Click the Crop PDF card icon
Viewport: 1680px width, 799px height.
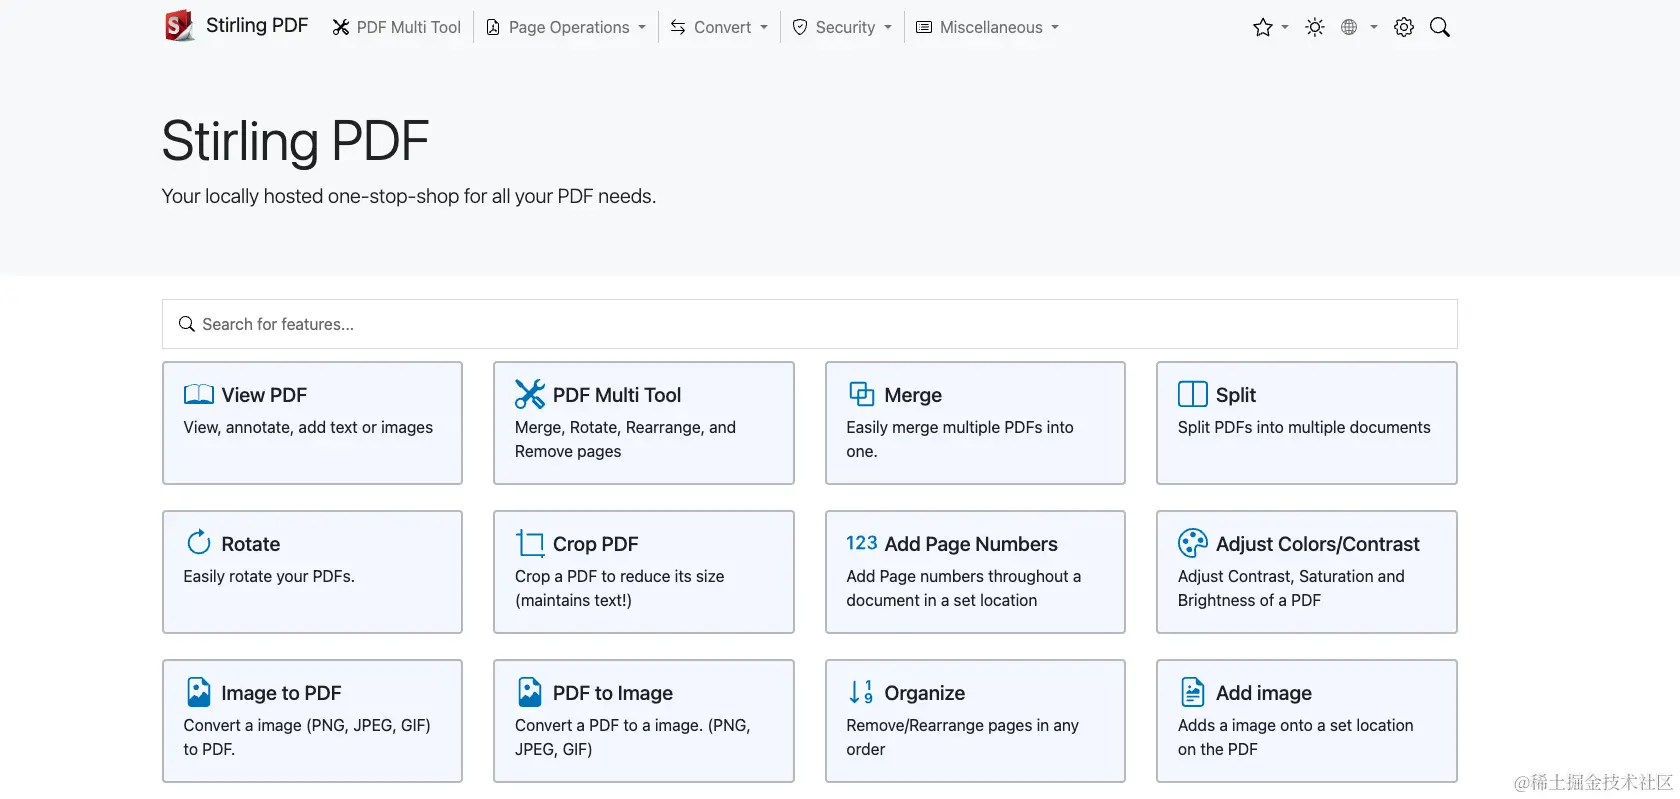[530, 543]
